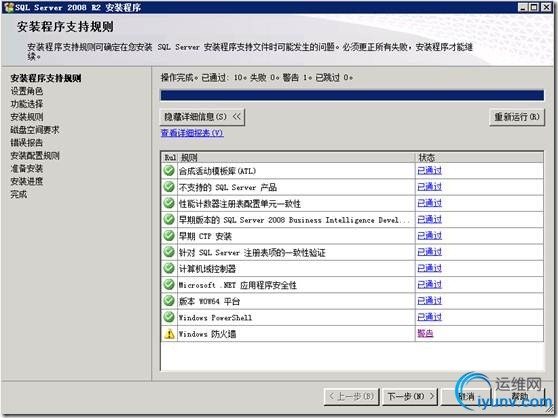558x418 pixels.
Task: Click the green check icon for 性能计数器注册表配置单元一致性
Action: tap(169, 203)
